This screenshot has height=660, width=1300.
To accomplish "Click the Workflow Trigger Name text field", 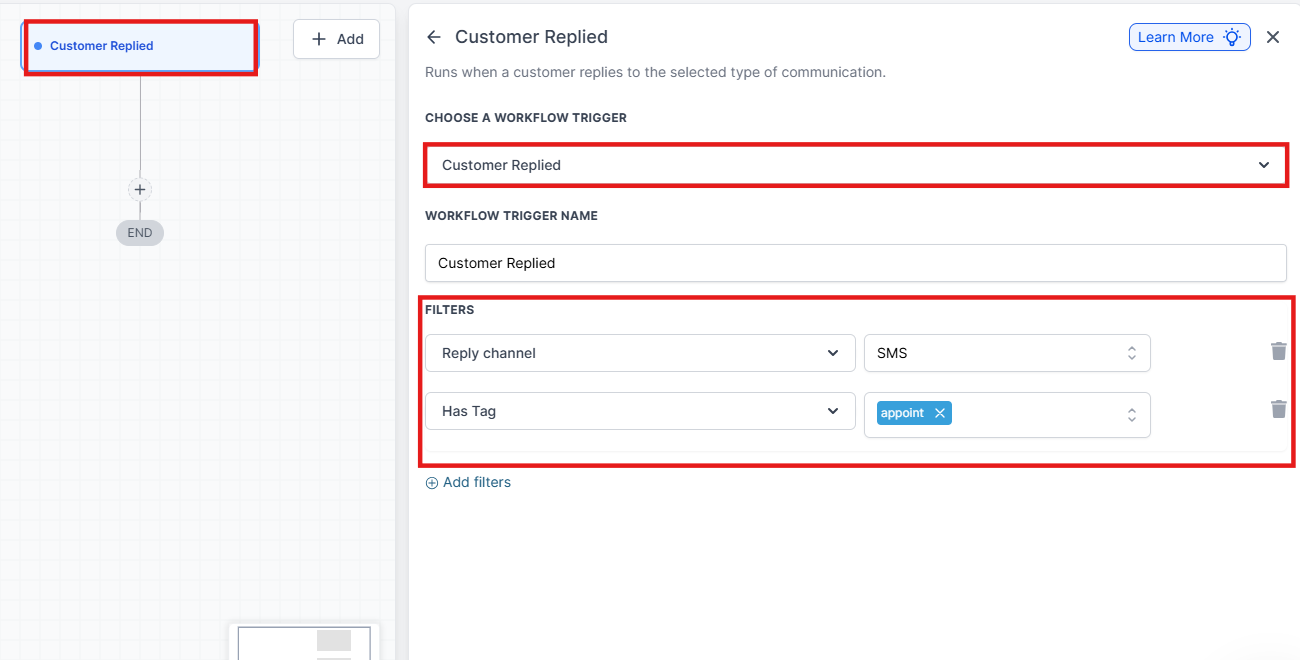I will tap(855, 263).
